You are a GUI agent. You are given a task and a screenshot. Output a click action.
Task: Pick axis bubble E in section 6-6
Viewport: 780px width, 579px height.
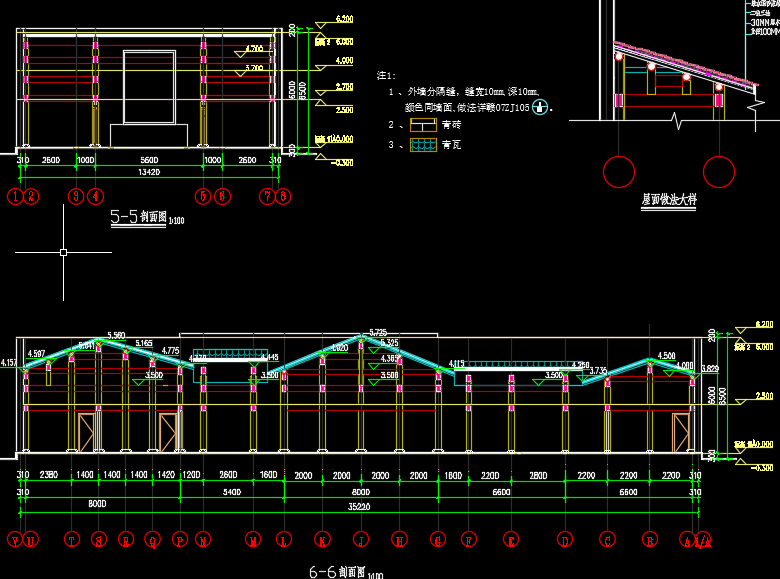(511, 540)
